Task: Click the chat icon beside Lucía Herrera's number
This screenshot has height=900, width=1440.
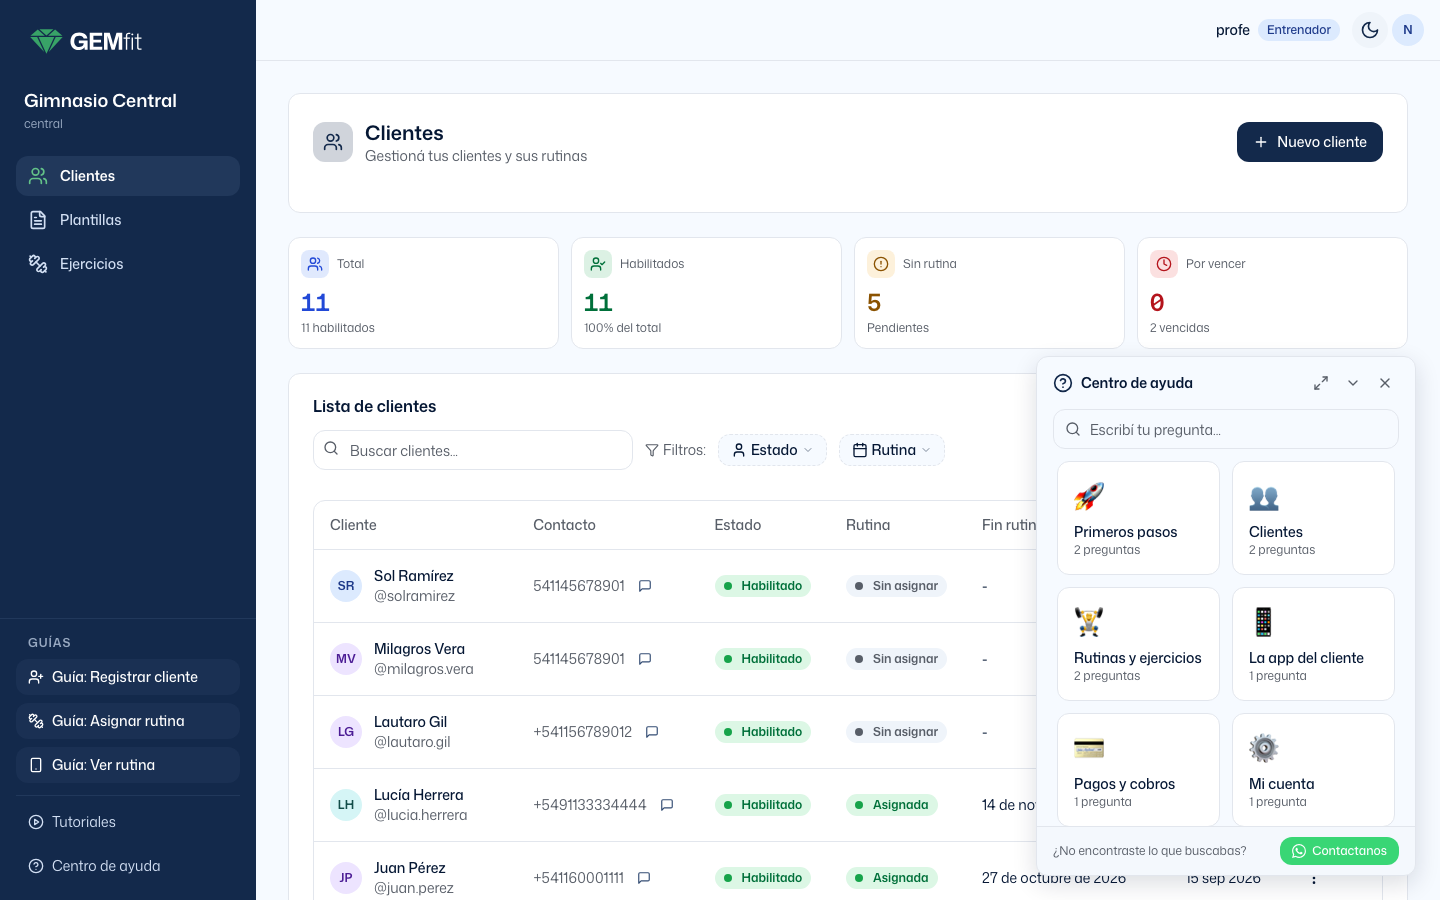Action: coord(667,805)
